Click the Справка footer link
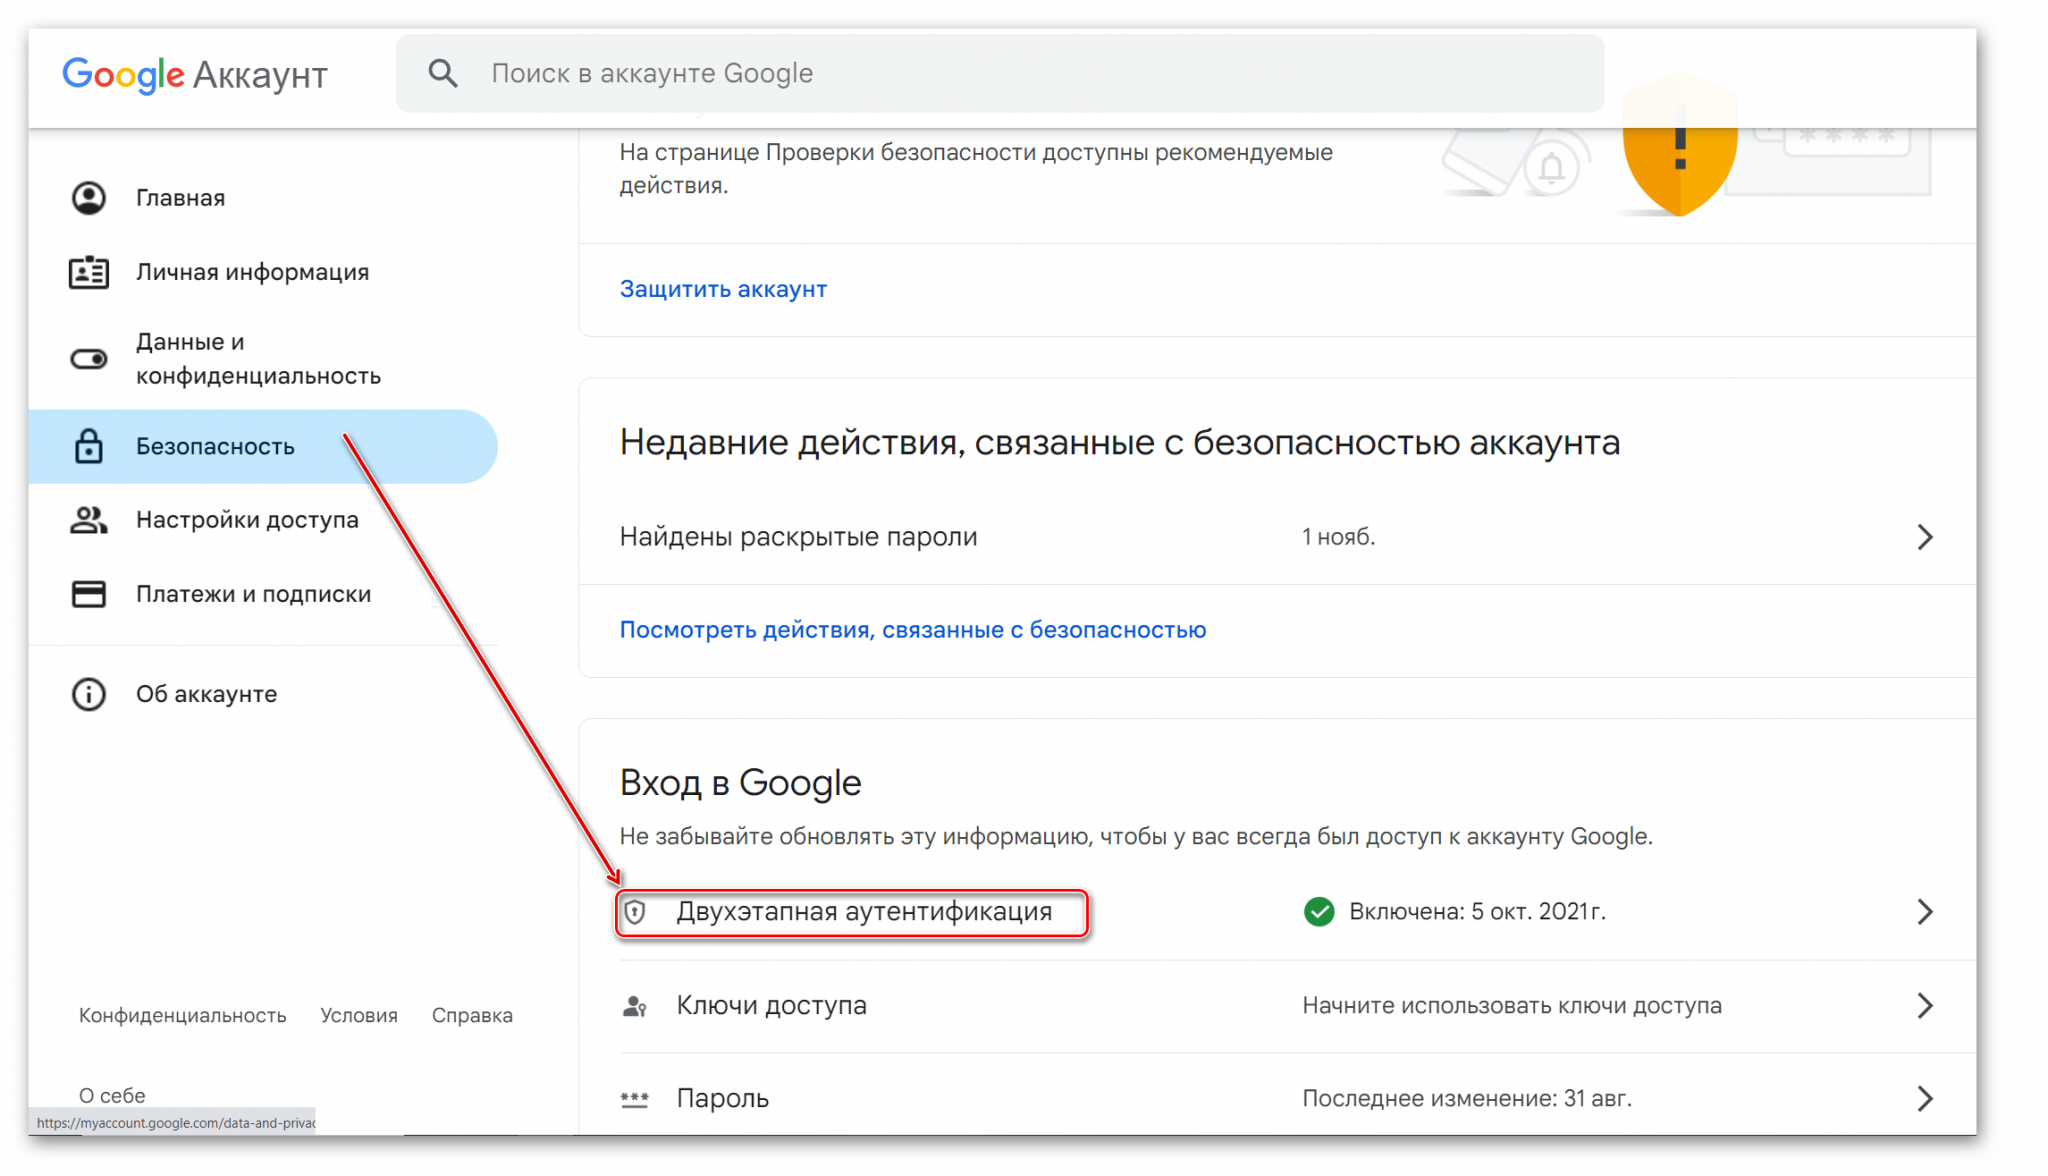2048x1176 pixels. coord(472,1015)
